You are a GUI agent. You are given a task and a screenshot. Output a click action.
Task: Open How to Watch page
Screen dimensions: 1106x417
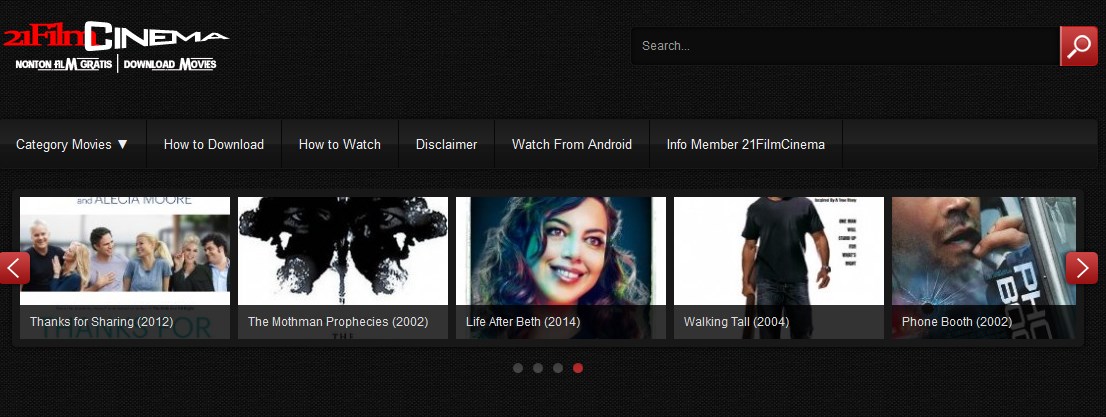pyautogui.click(x=340, y=145)
